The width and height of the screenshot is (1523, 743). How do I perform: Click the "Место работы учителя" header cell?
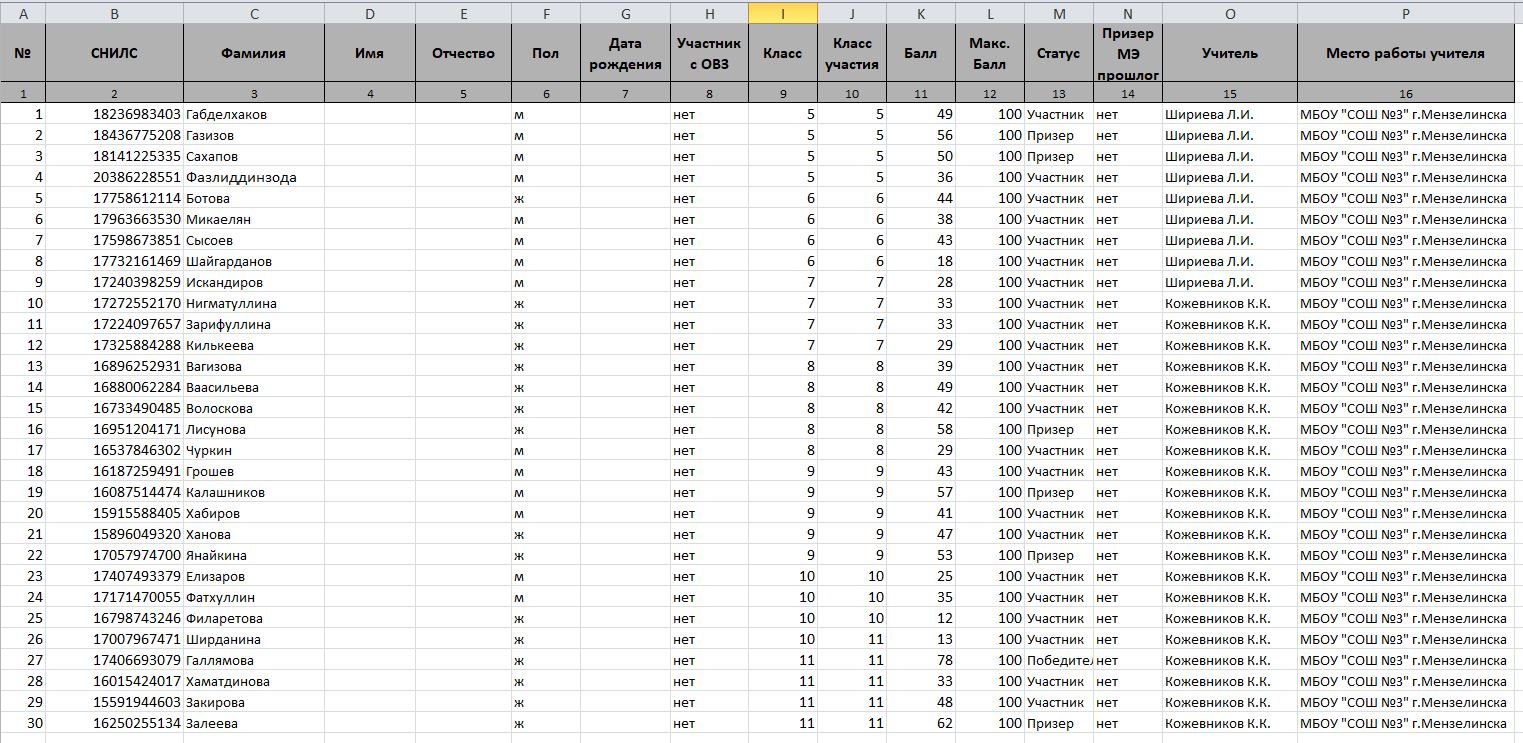pyautogui.click(x=1405, y=54)
